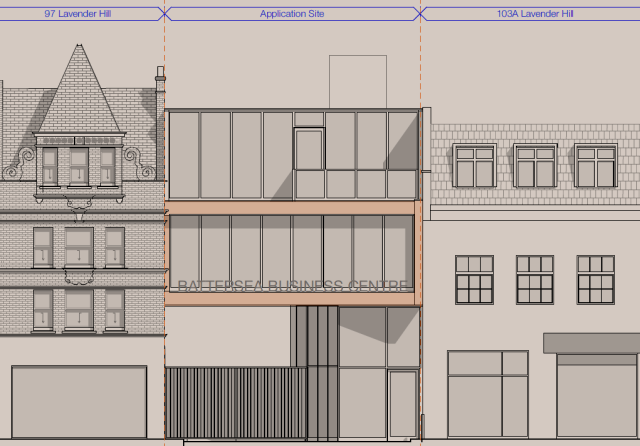This screenshot has width=640, height=446.
Task: Select the middle gridded first-floor window of 103A
Action: pyautogui.click(x=535, y=280)
